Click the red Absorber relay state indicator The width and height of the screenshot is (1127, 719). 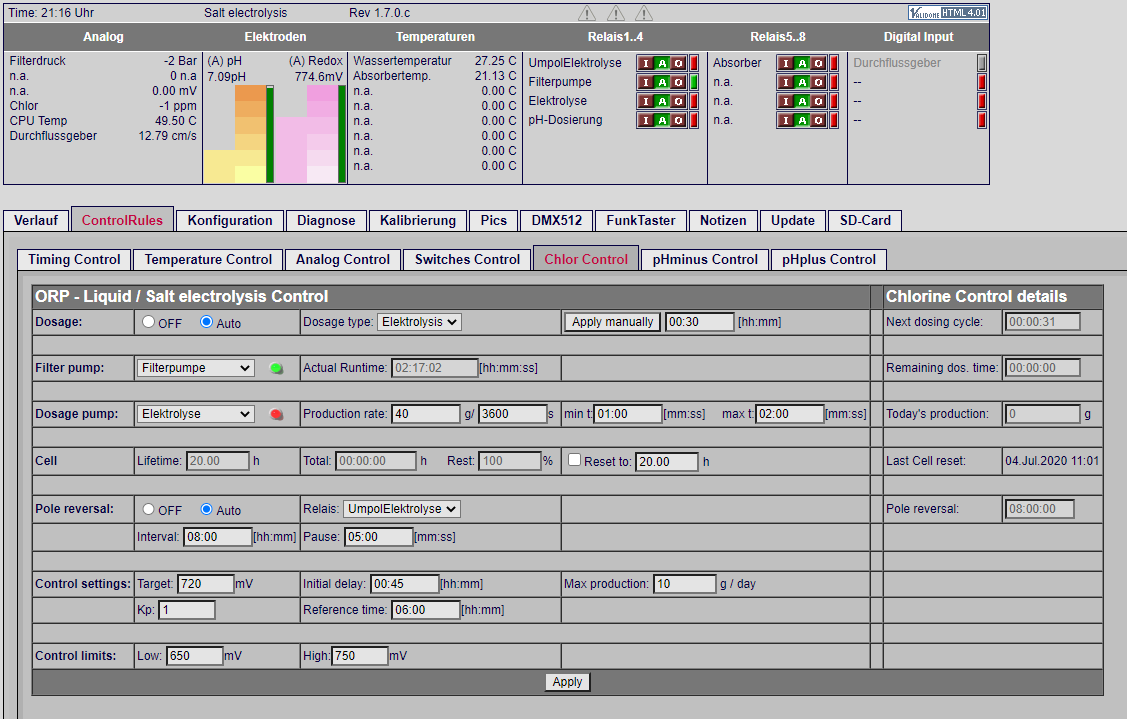(x=834, y=63)
